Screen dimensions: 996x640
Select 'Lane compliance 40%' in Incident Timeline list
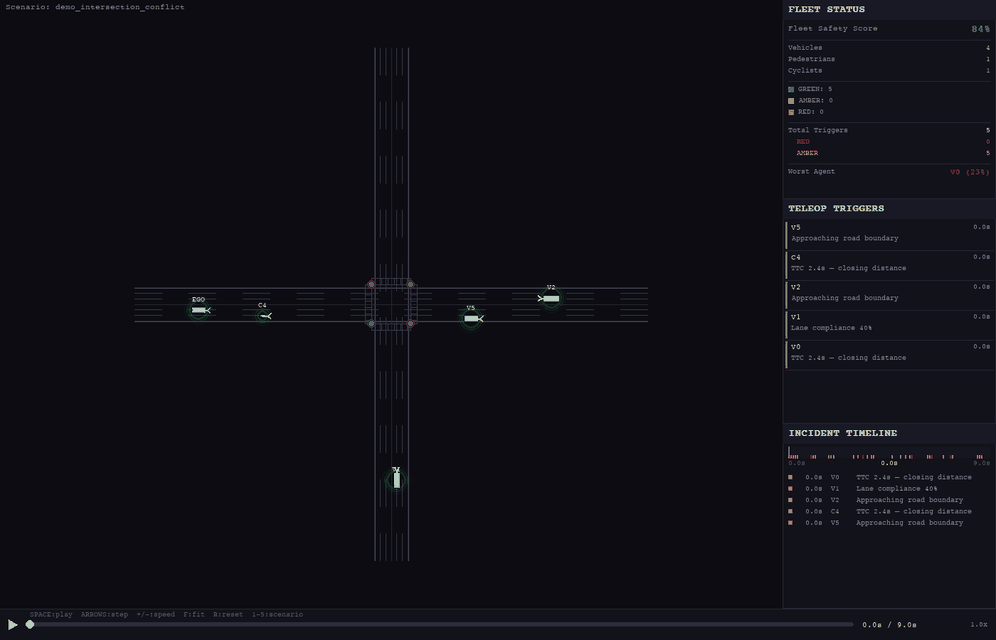[x=896, y=489]
